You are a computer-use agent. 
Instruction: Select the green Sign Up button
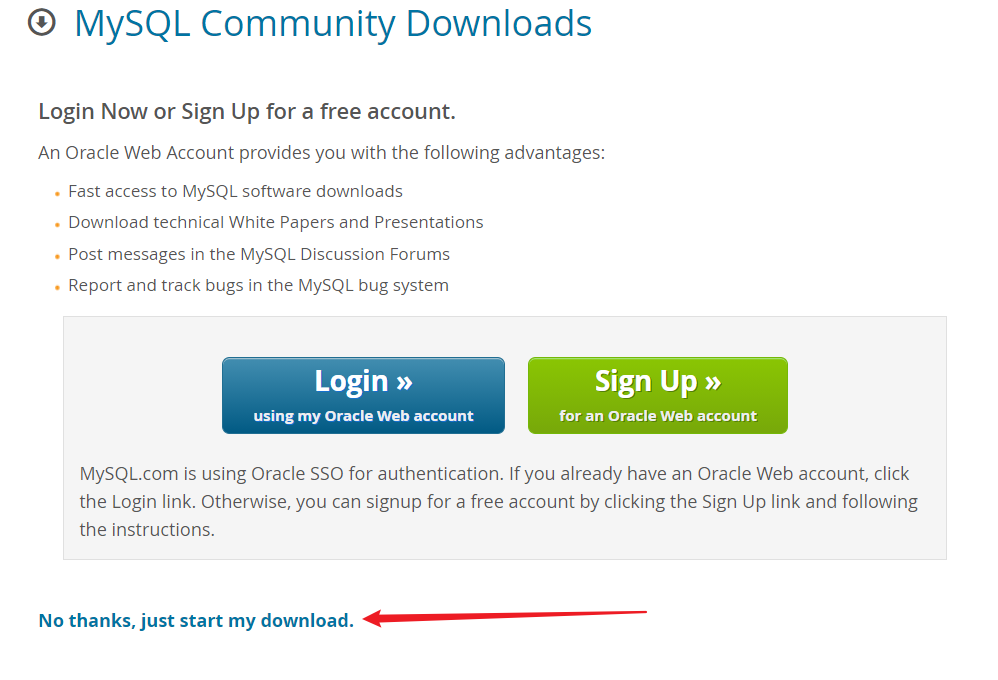click(x=657, y=395)
